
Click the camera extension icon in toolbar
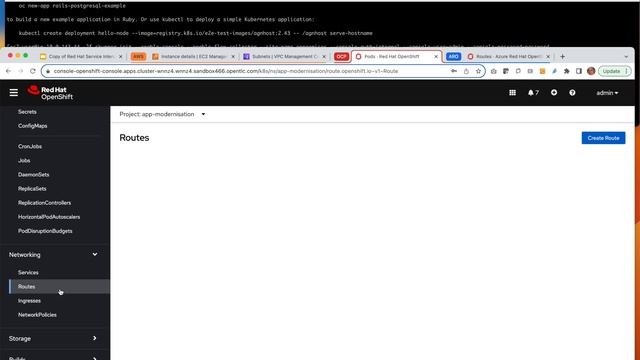coord(493,71)
